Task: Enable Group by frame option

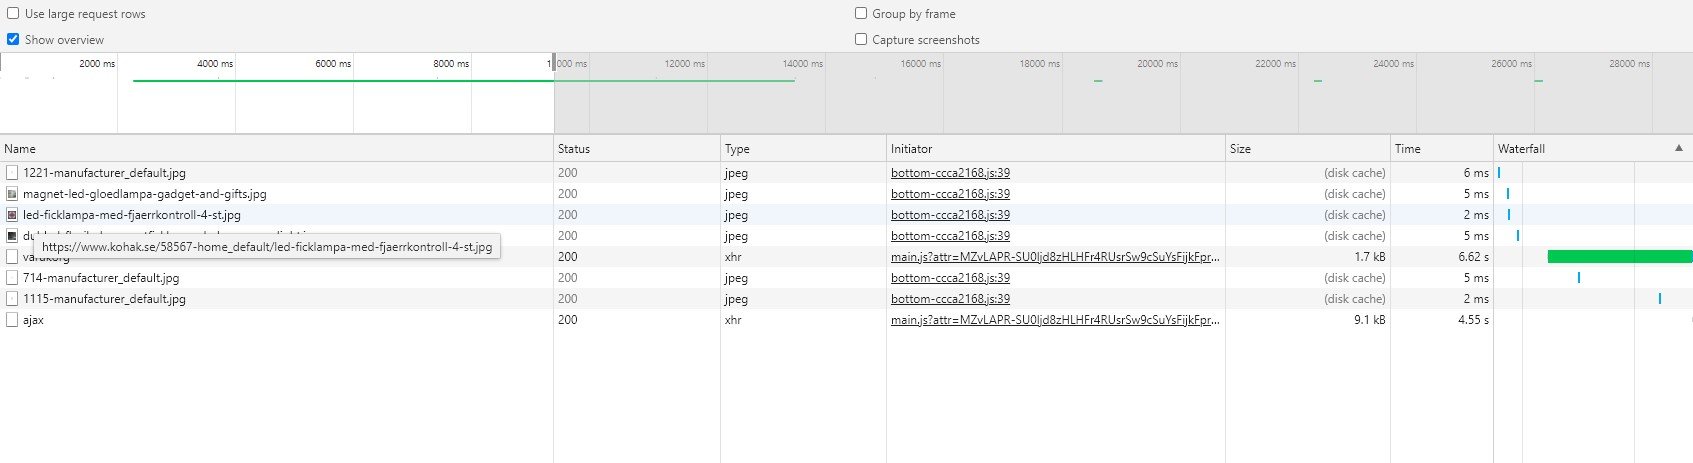Action: (x=861, y=14)
